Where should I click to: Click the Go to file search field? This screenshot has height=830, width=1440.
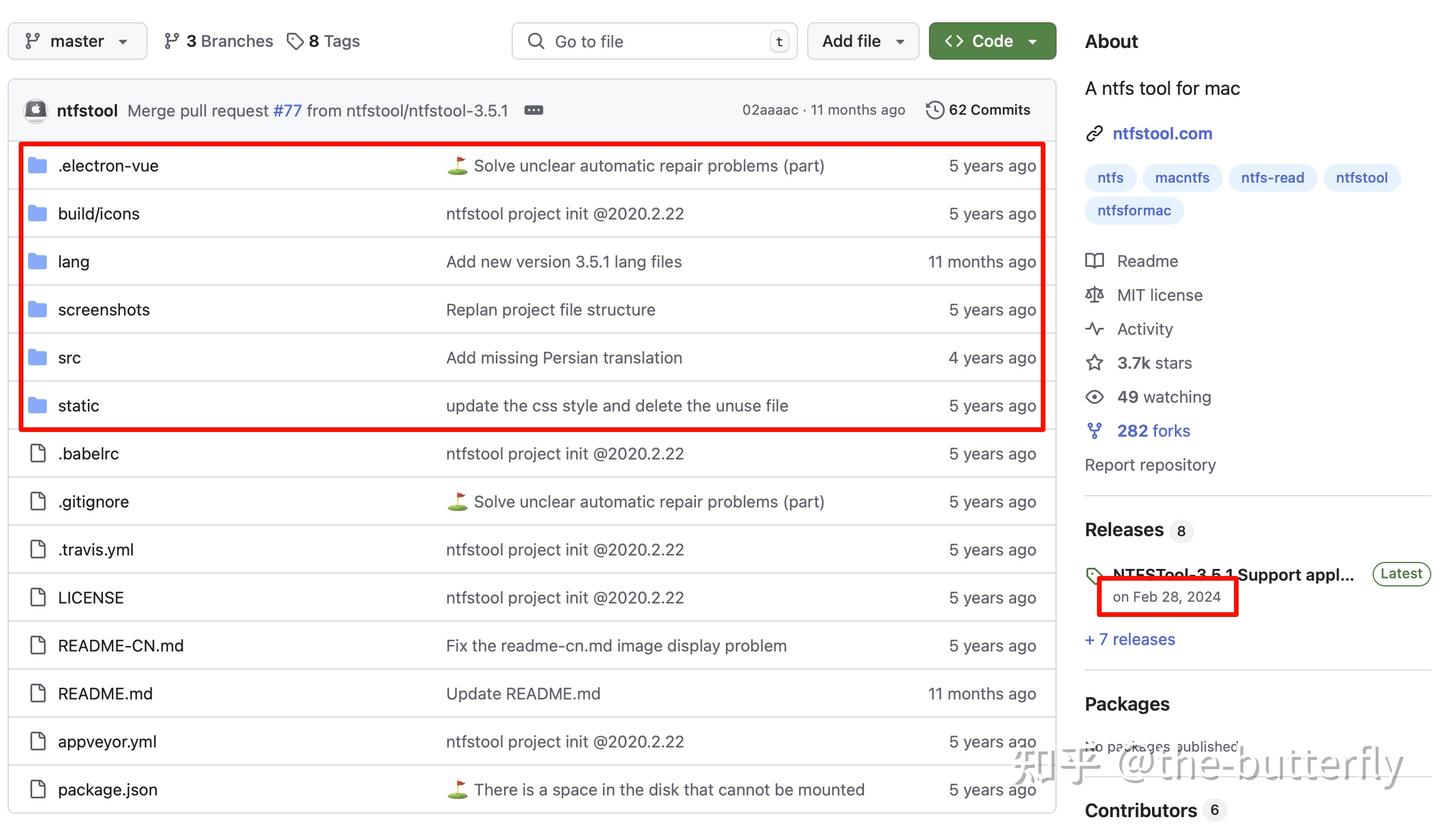[x=654, y=41]
